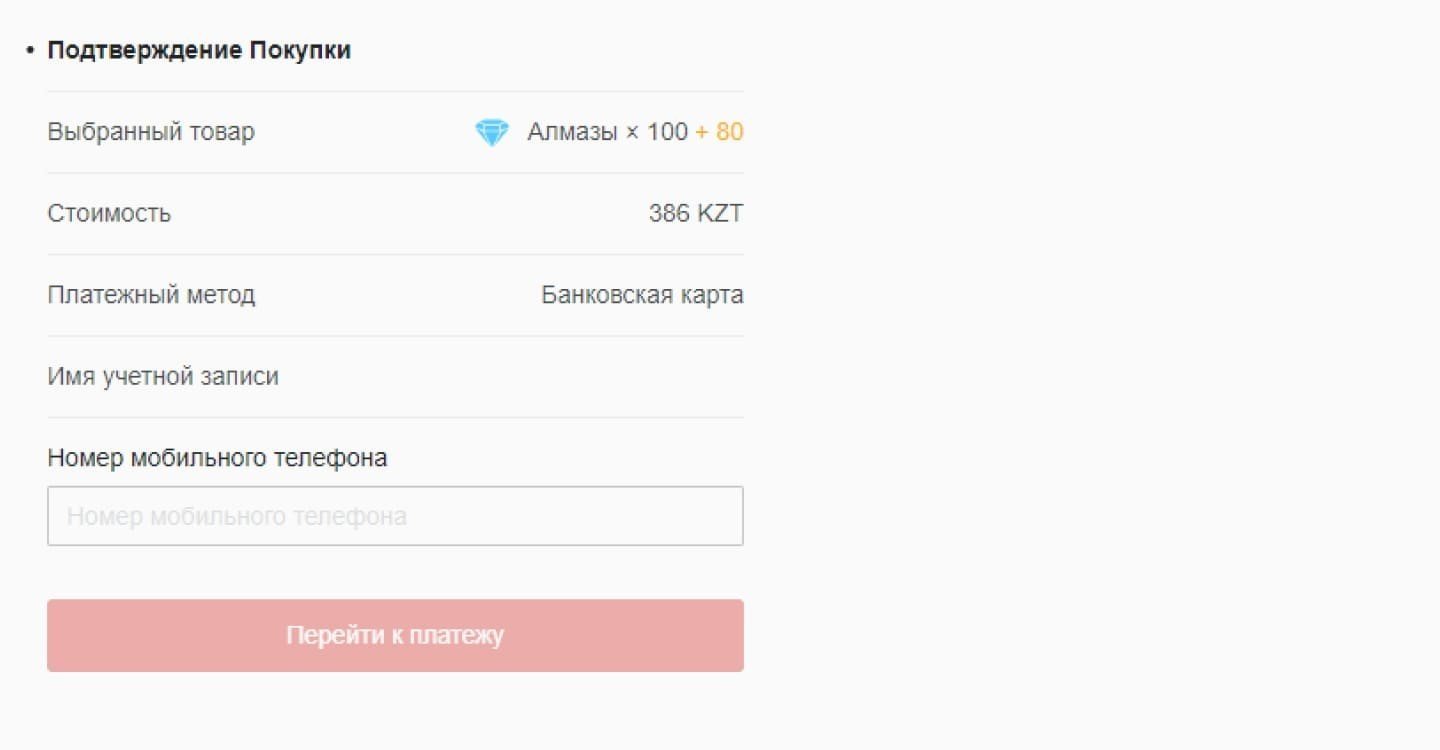Click the blue diamond icon
This screenshot has width=1440, height=750.
pyautogui.click(x=491, y=132)
